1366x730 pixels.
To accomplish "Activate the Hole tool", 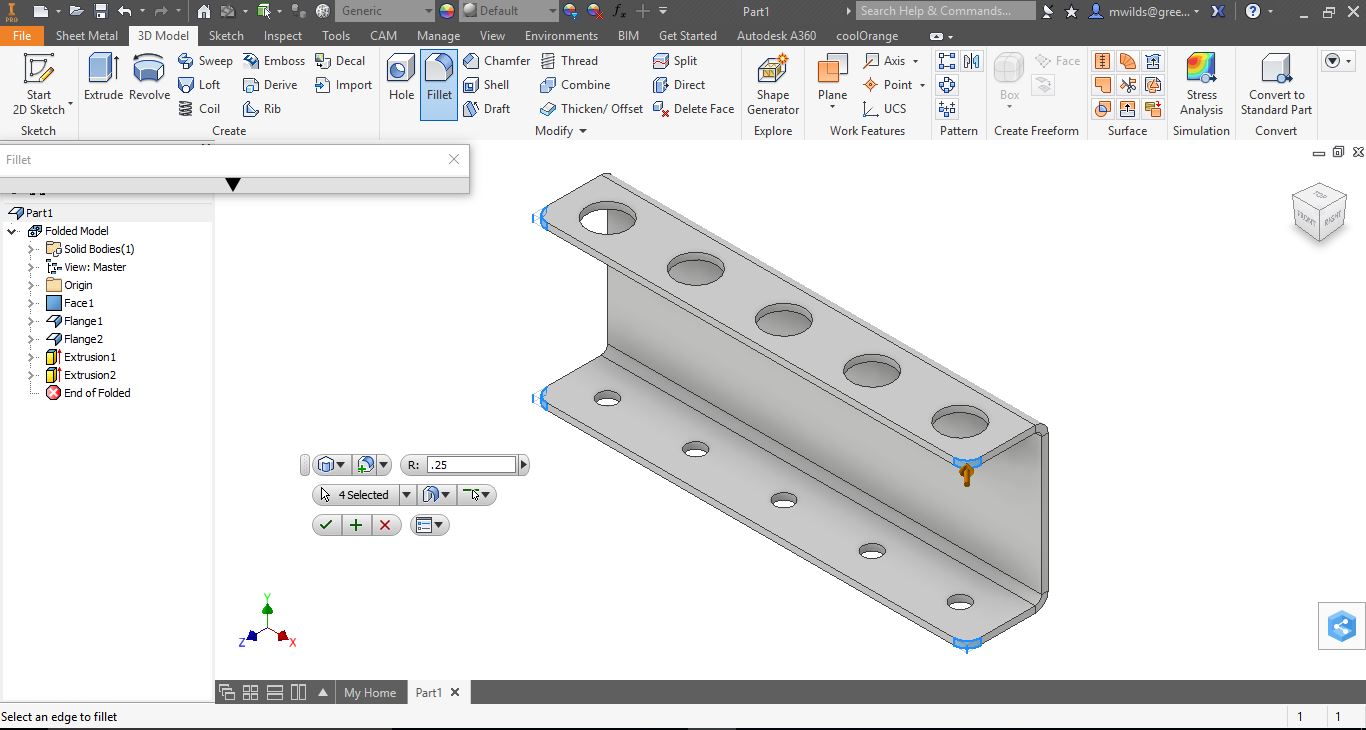I will (x=401, y=78).
